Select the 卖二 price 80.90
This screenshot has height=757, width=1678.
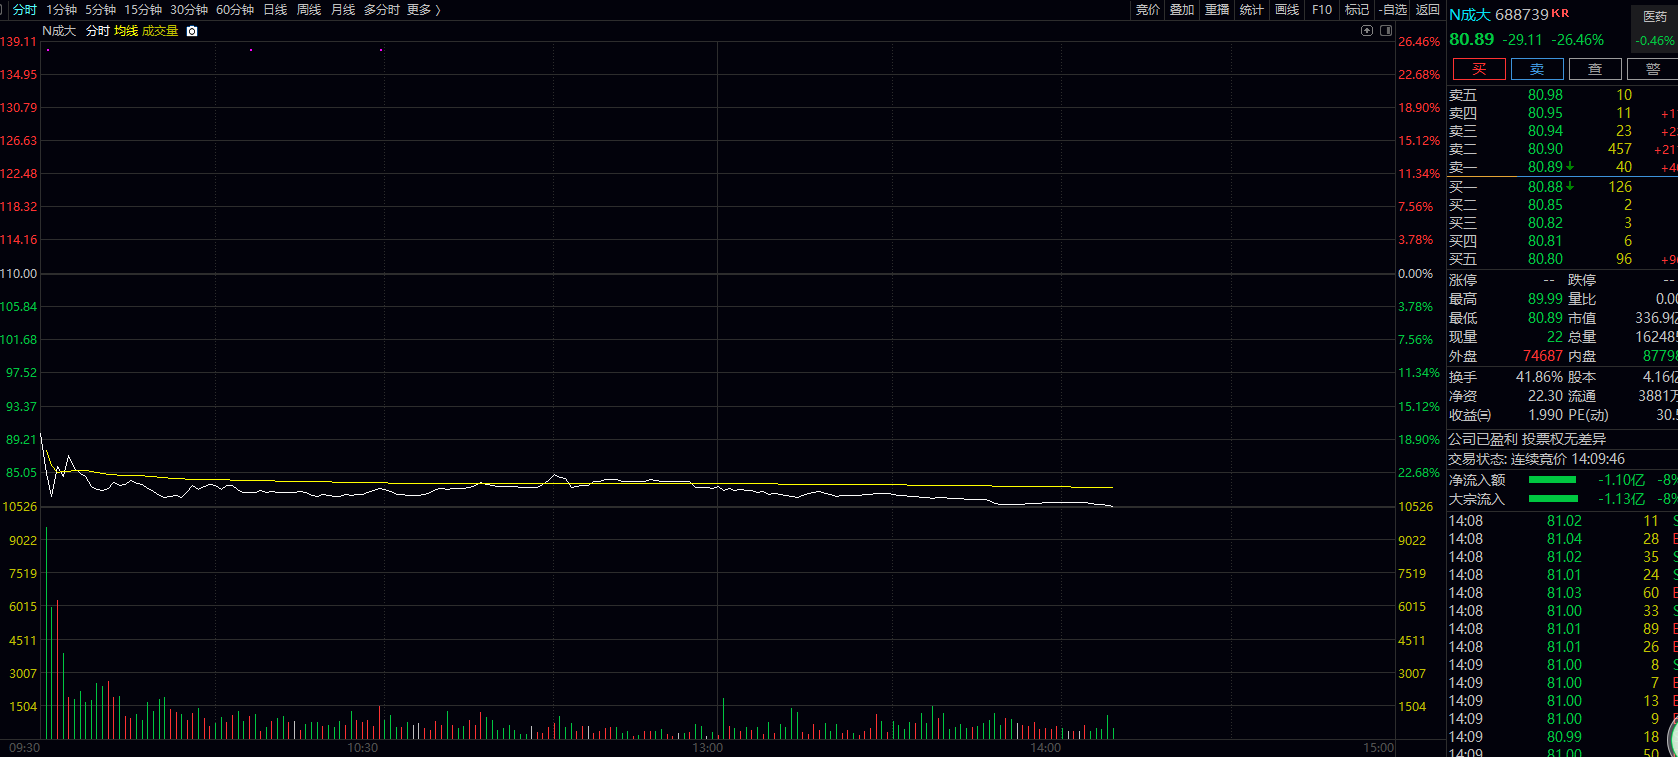1545,149
